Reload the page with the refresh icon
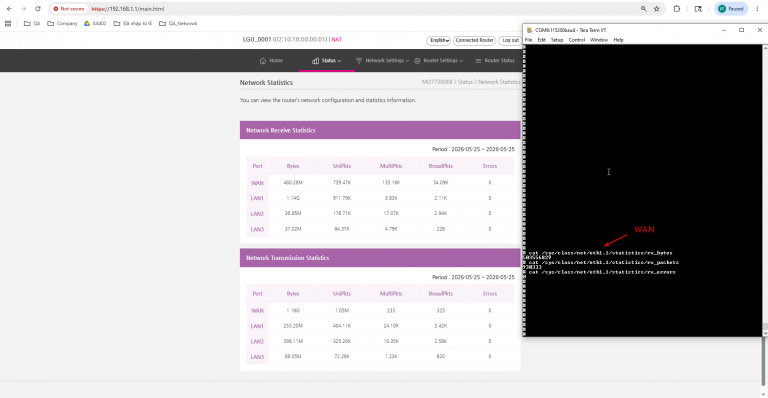Viewport: 768px width, 398px height. point(38,9)
